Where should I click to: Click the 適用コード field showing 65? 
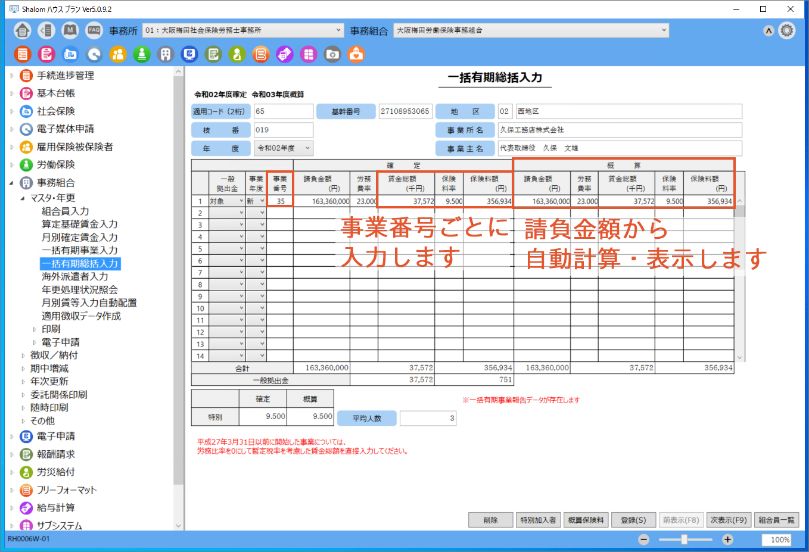(284, 111)
